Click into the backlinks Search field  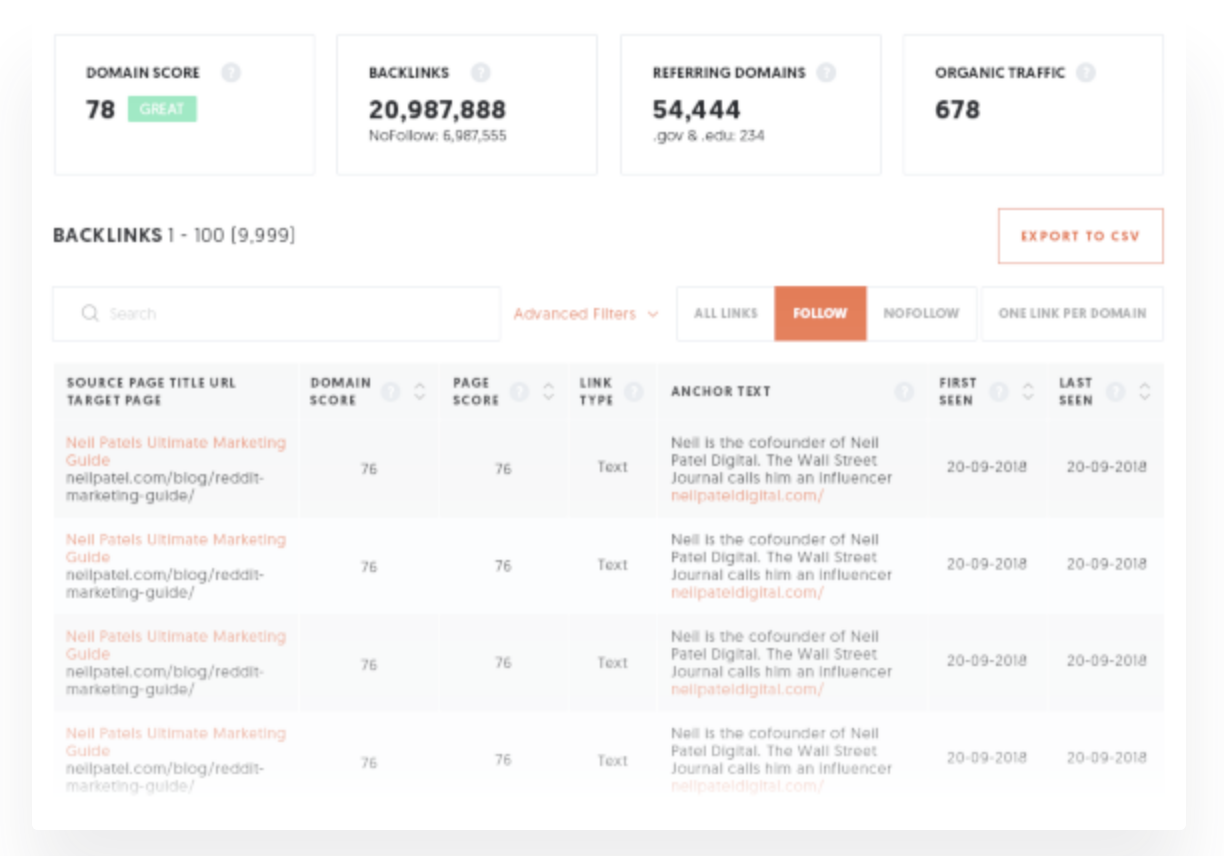click(x=277, y=314)
